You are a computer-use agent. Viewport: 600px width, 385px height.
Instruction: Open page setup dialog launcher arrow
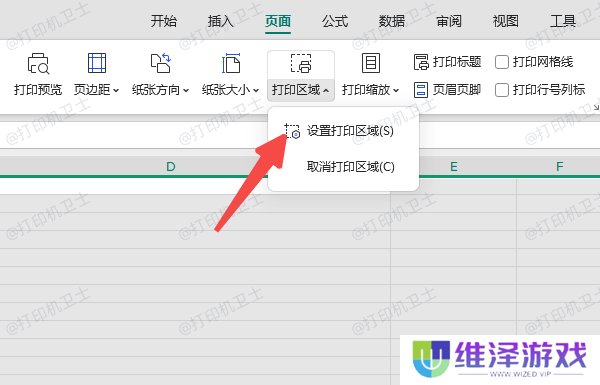click(x=596, y=108)
